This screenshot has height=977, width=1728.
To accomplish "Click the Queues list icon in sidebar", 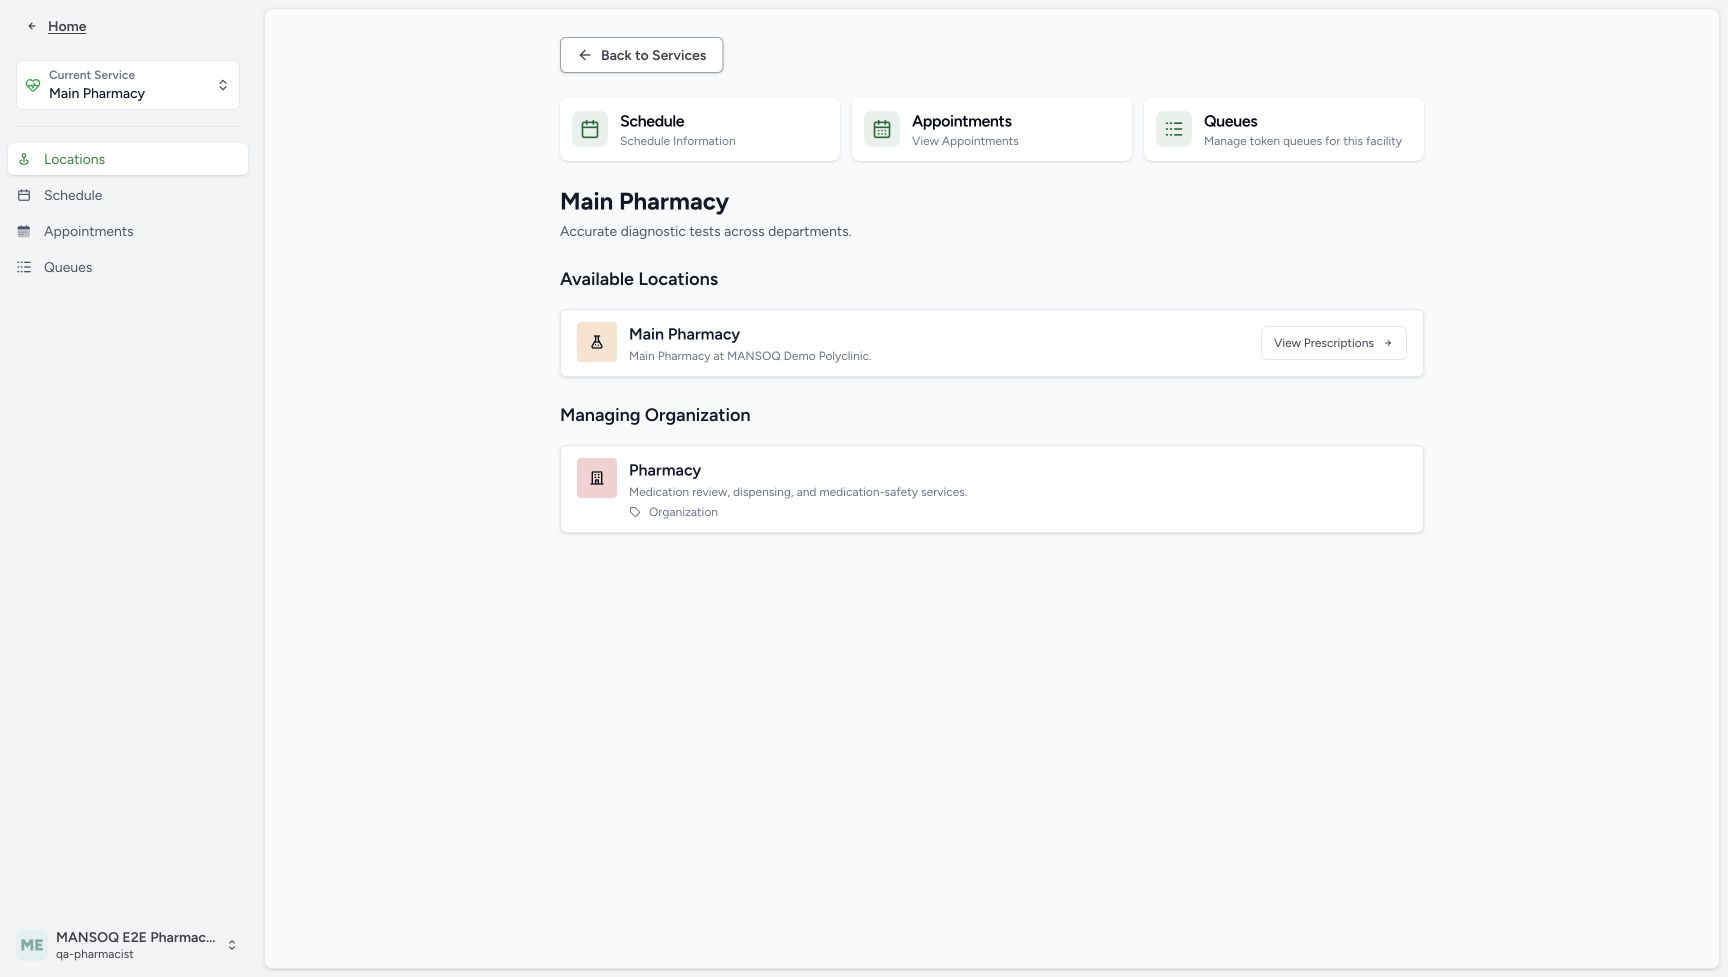I will click(24, 267).
